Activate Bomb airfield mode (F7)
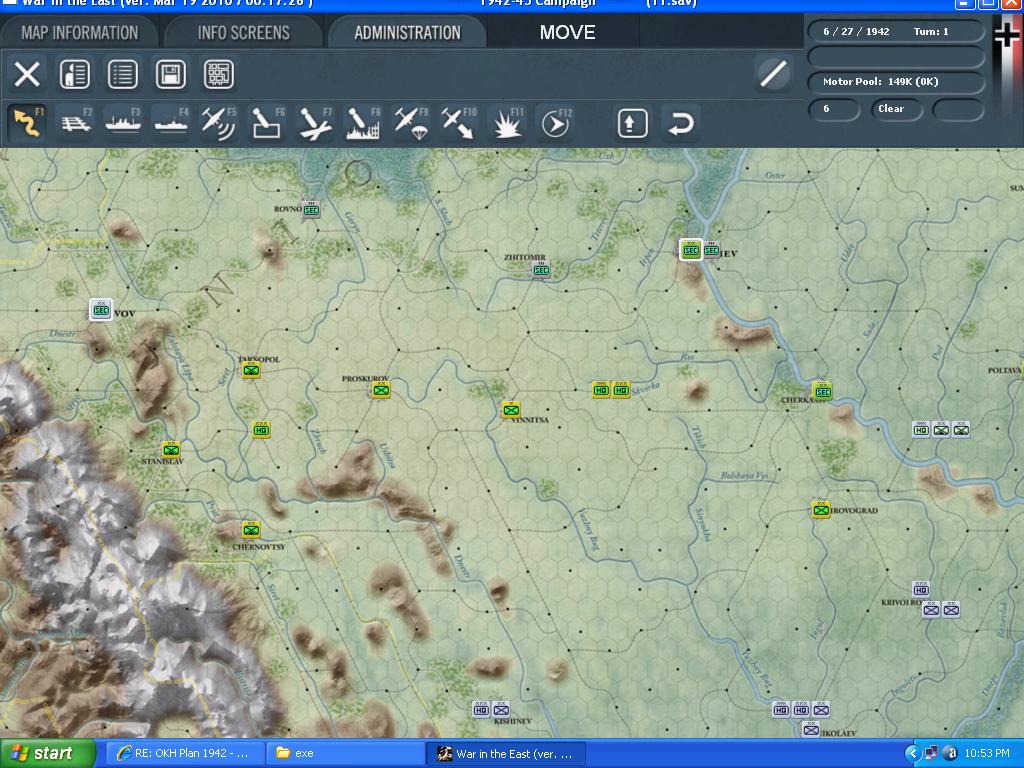Image resolution: width=1024 pixels, height=768 pixels. point(315,123)
